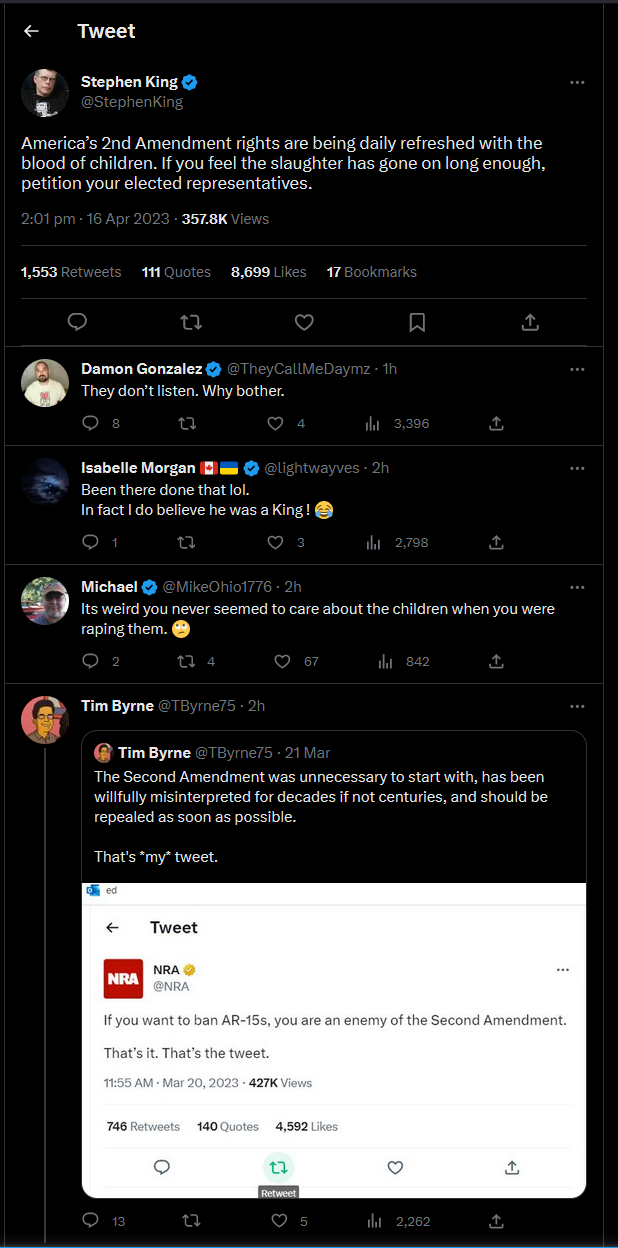This screenshot has height=1248, width=618.
Task: Like Michael's reply with the heart icon
Action: pyautogui.click(x=281, y=661)
